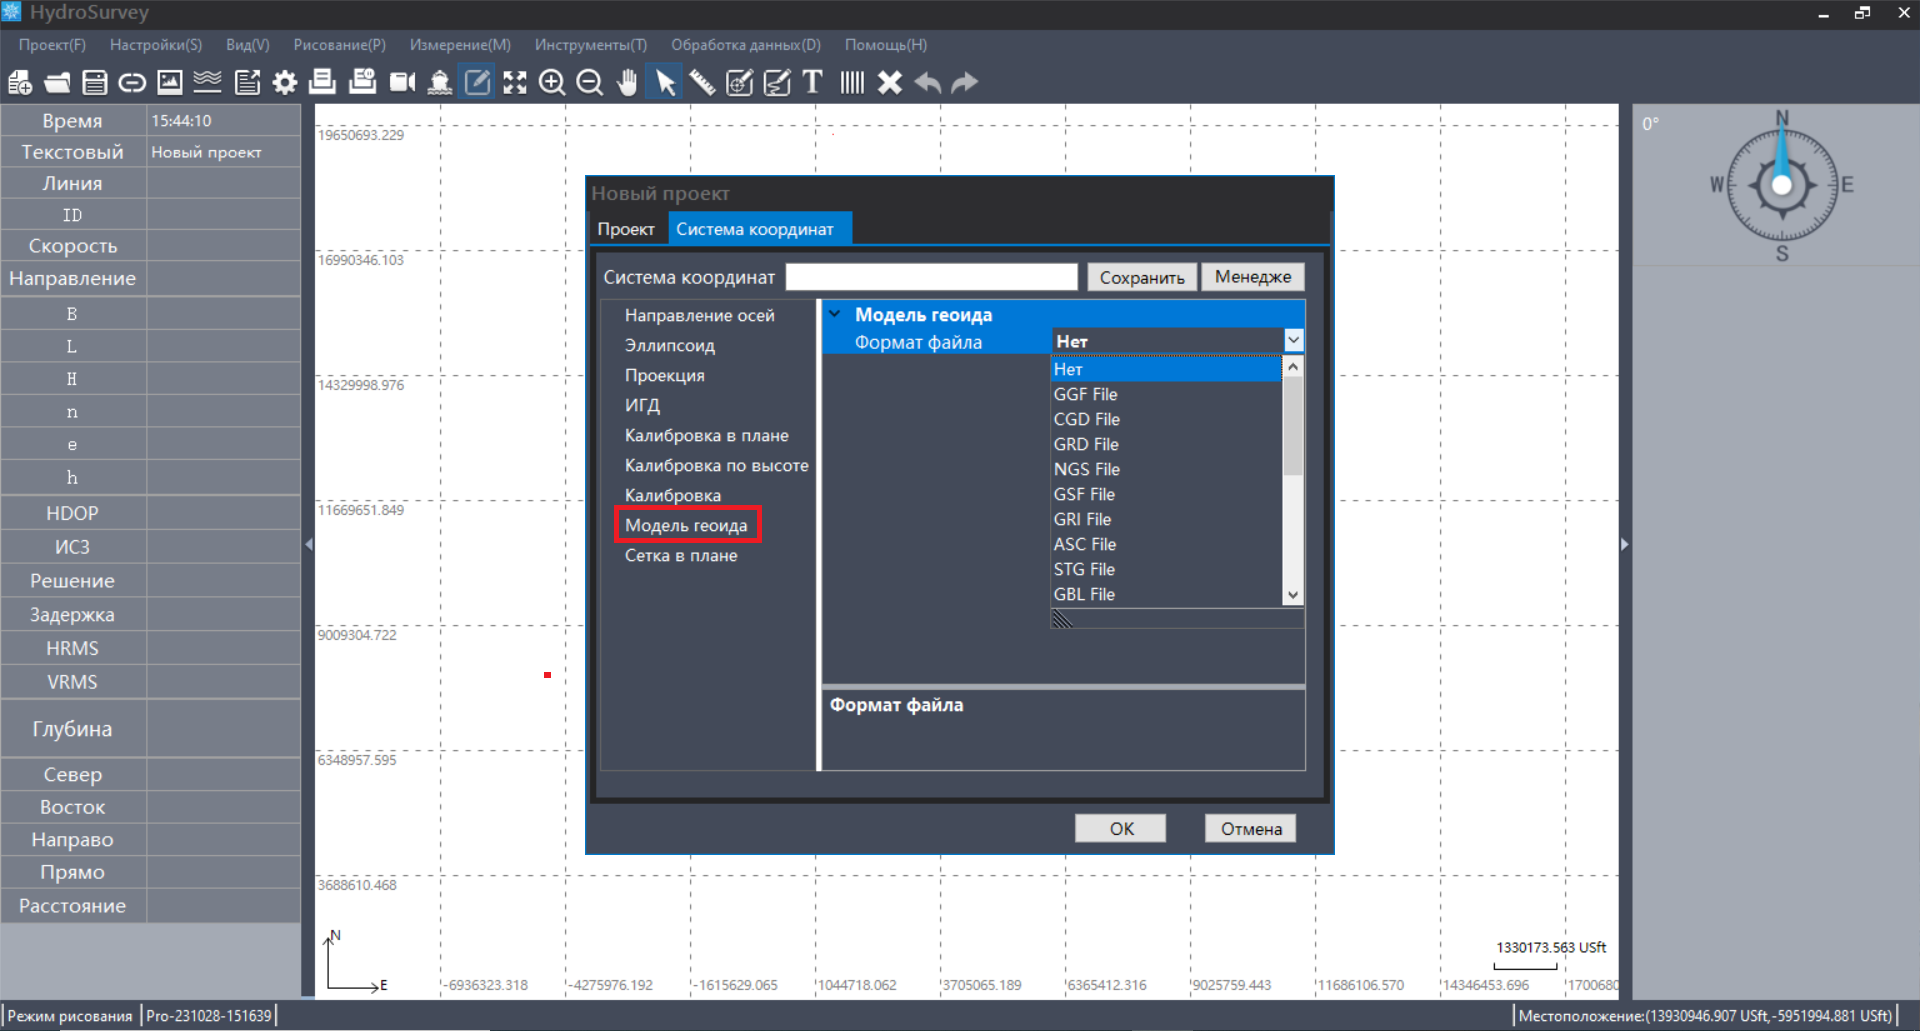This screenshot has height=1031, width=1920.
Task: Click the undo arrow icon
Action: pos(928,82)
